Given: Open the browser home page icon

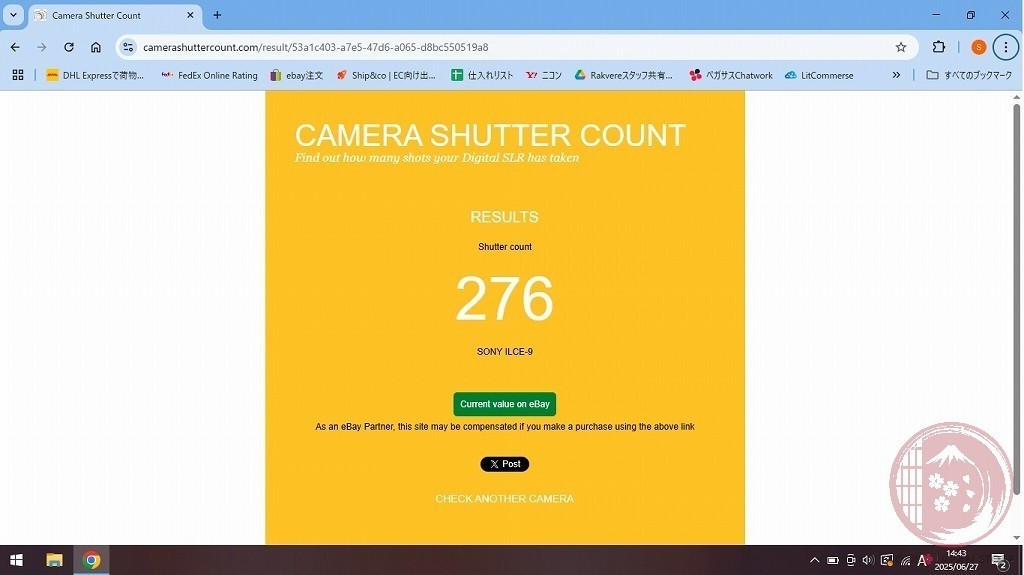Looking at the screenshot, I should [96, 47].
